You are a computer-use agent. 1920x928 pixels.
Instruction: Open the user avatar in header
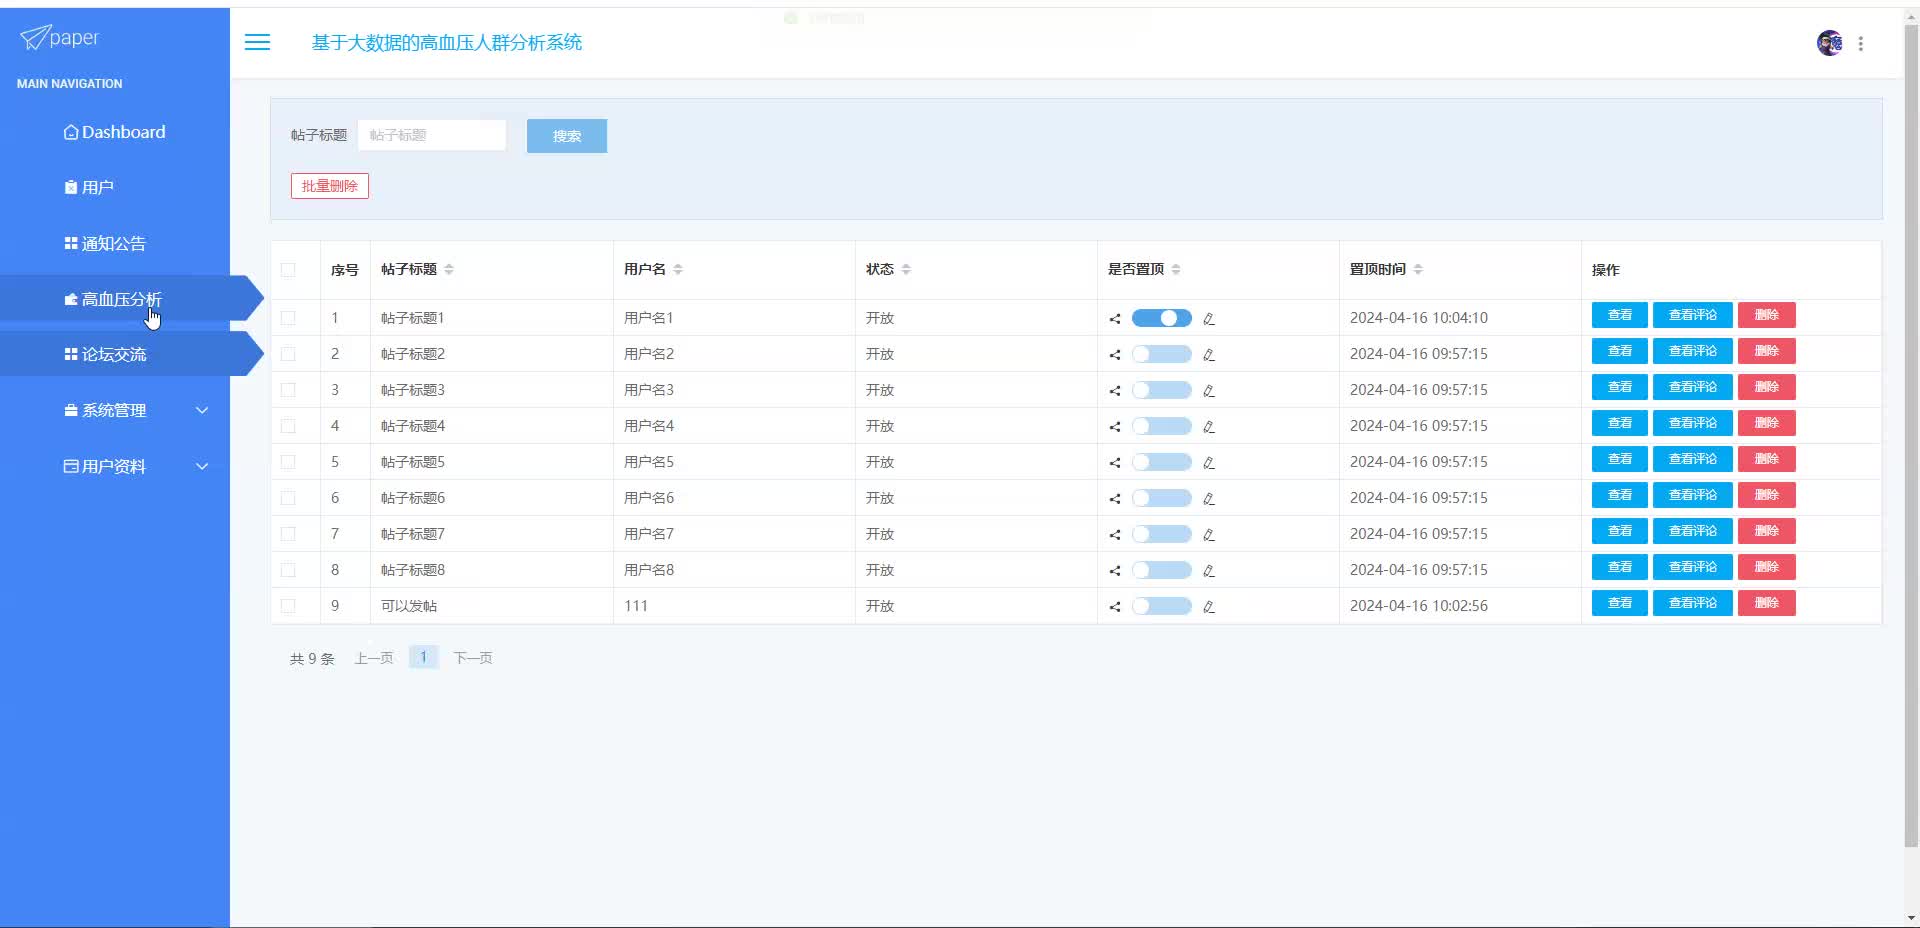[1829, 43]
